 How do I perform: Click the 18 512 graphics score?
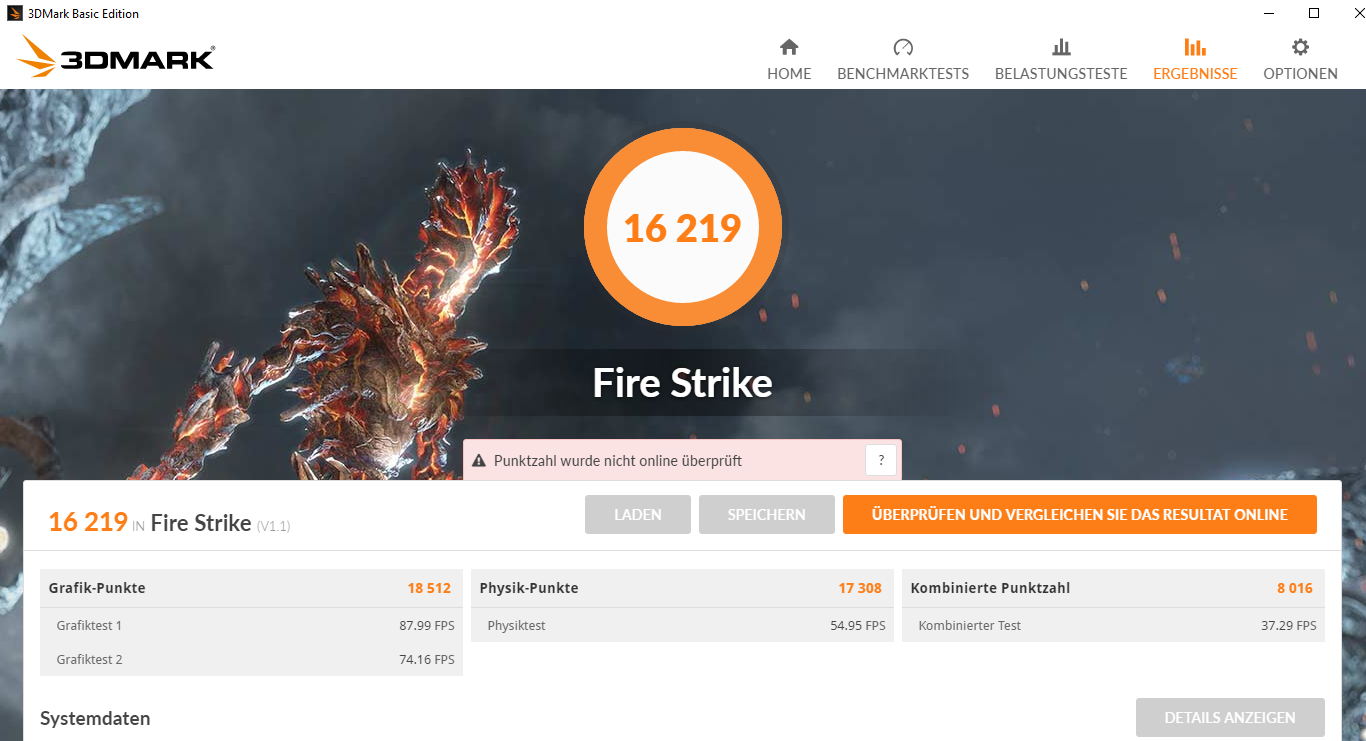coord(429,588)
